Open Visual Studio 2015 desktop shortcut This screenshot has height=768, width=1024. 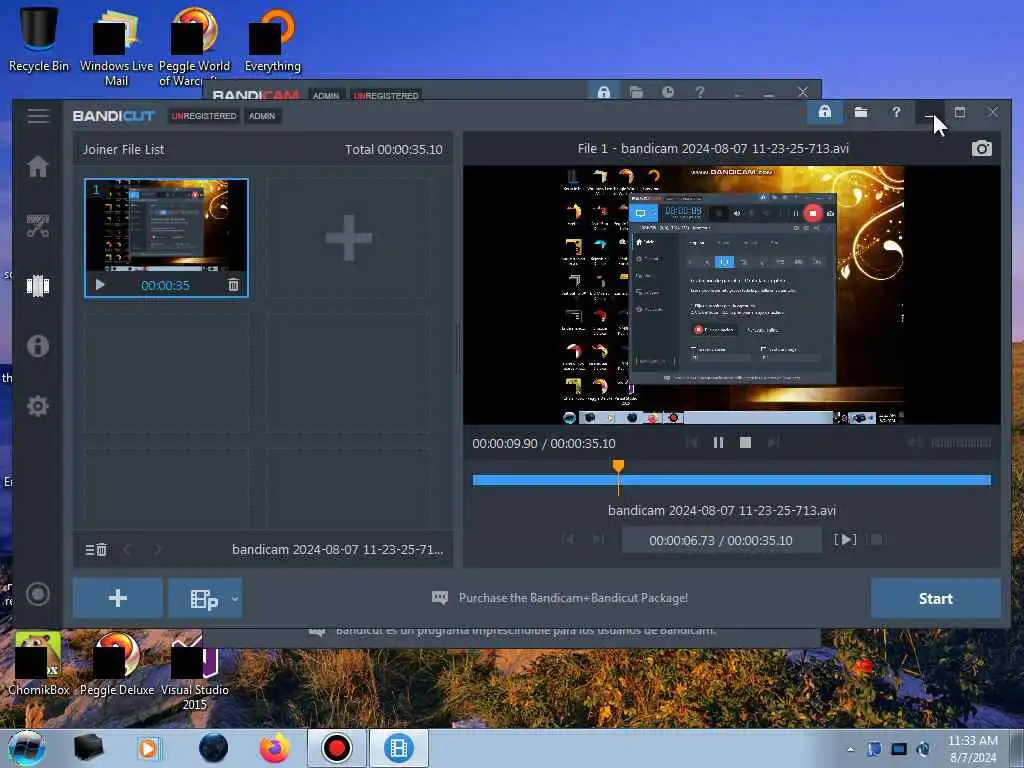click(195, 671)
